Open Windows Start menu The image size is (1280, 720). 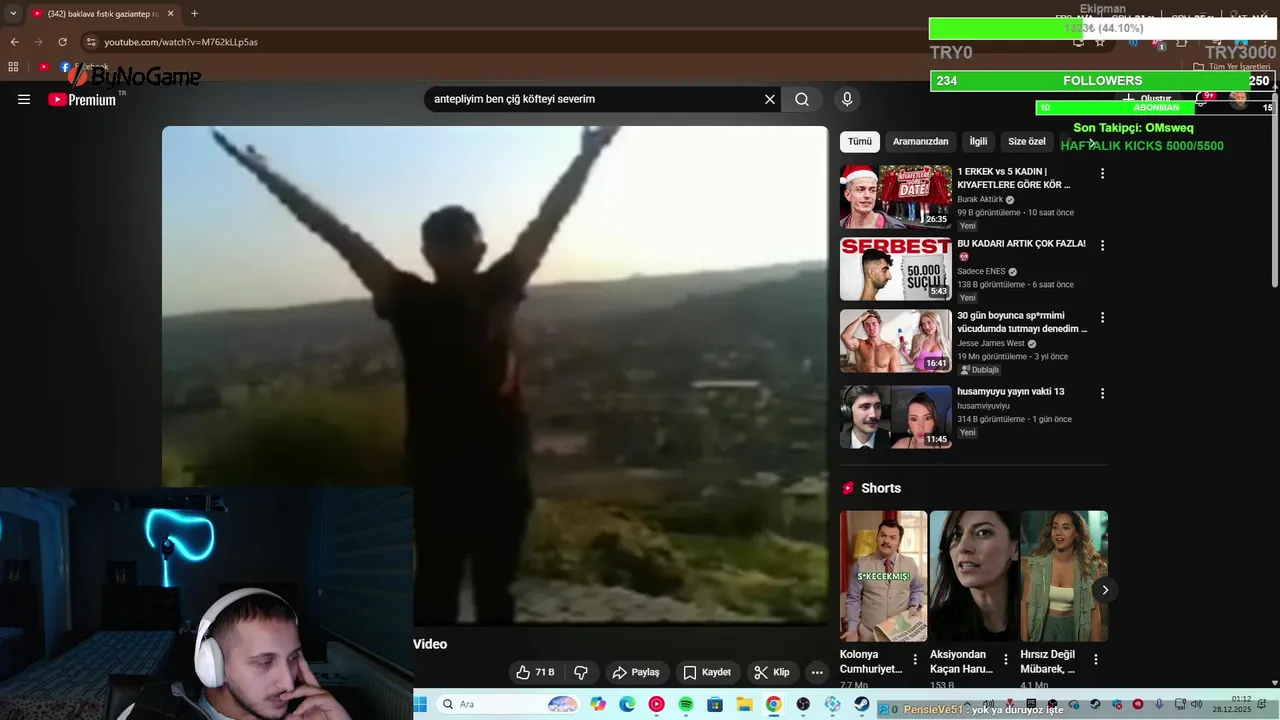pos(420,704)
